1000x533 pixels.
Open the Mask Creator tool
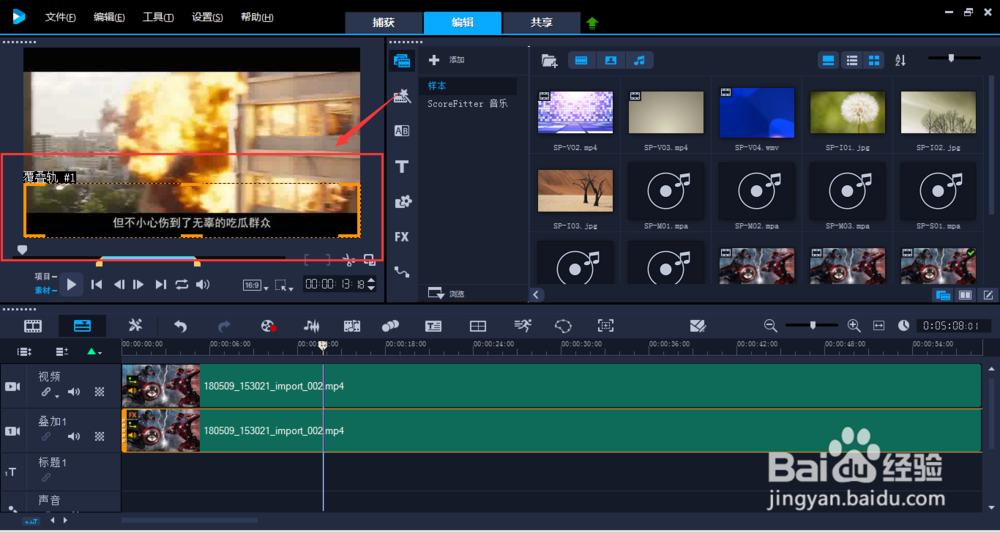(563, 326)
